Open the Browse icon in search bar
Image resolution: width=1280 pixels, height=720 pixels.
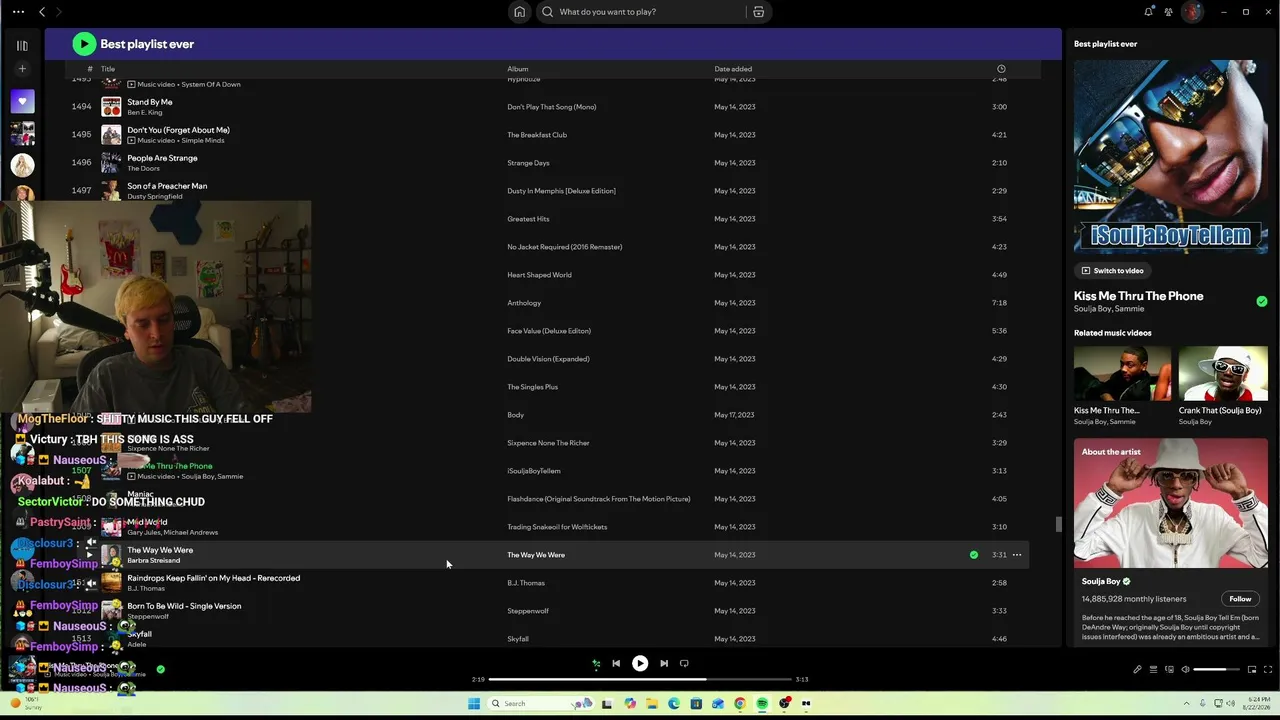pos(758,12)
